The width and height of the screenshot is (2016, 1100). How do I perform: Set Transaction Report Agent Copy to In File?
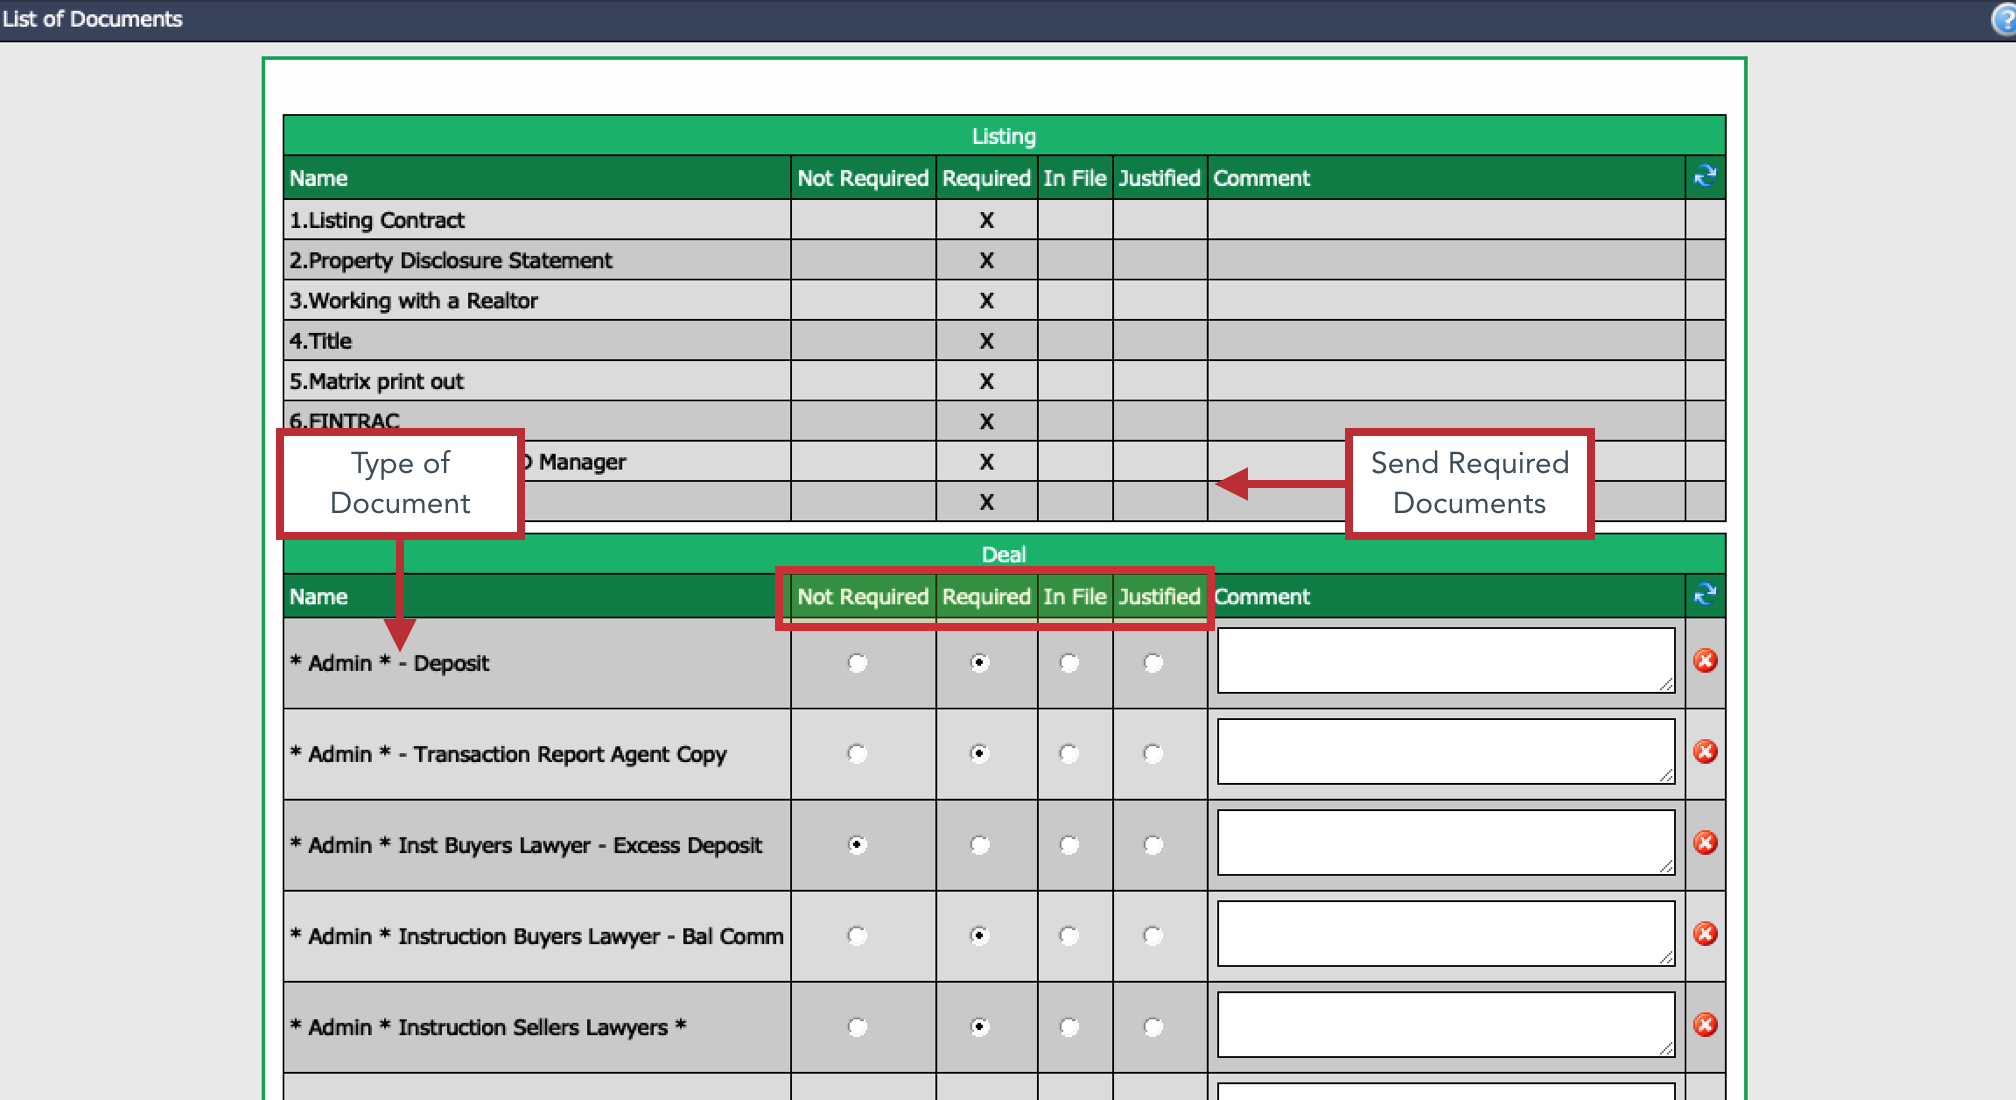[x=1069, y=754]
